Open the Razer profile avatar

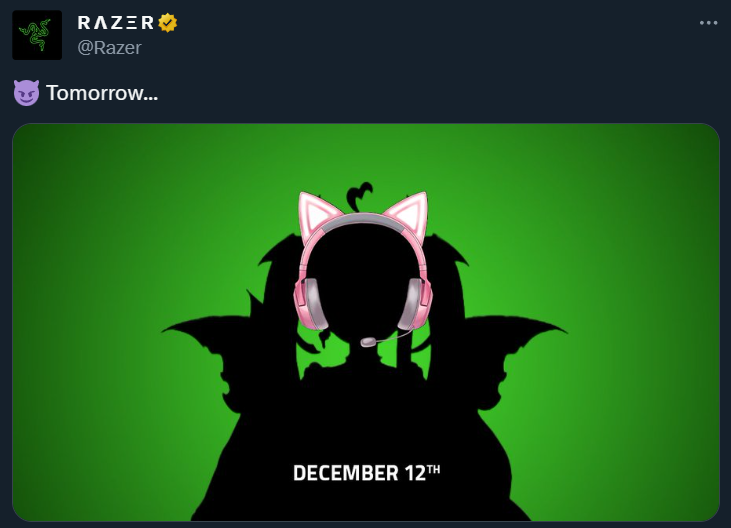coord(37,35)
